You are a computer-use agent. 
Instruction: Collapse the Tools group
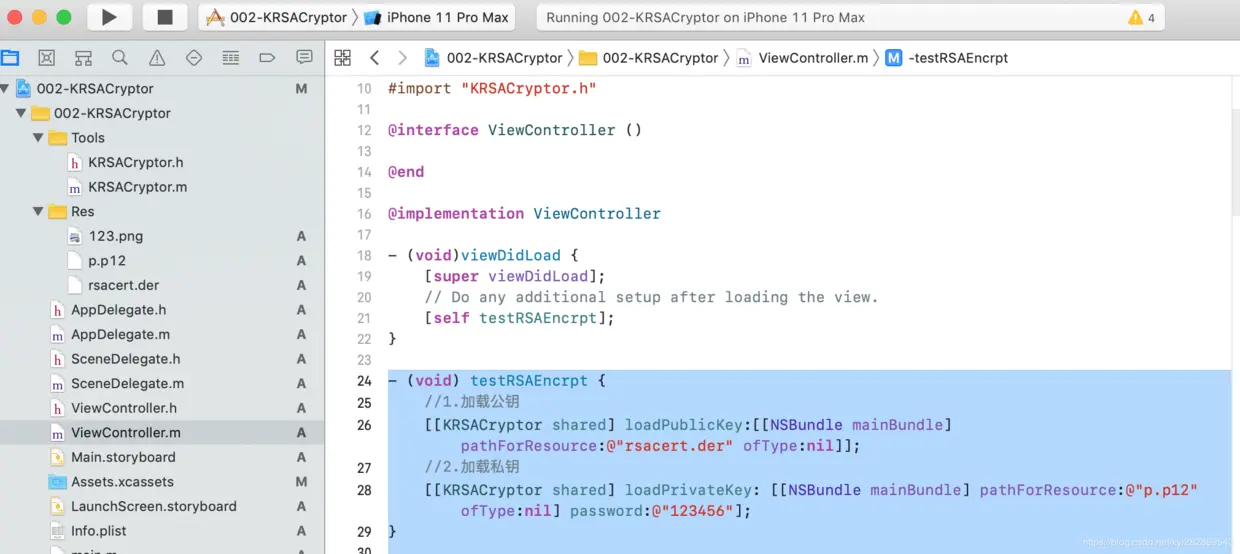pos(38,138)
